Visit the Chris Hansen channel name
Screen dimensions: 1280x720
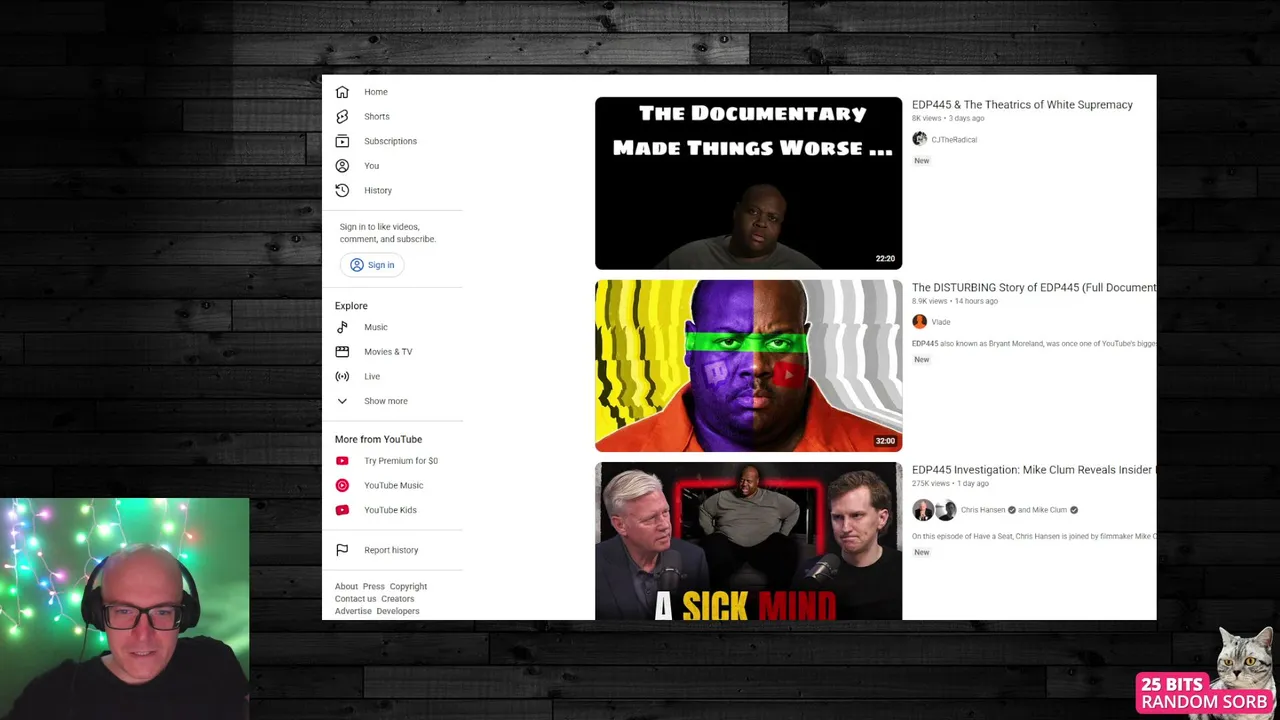click(x=983, y=510)
